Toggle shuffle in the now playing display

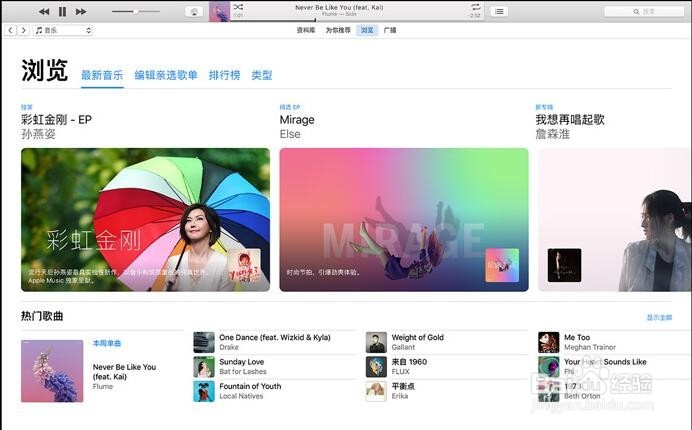coord(238,7)
